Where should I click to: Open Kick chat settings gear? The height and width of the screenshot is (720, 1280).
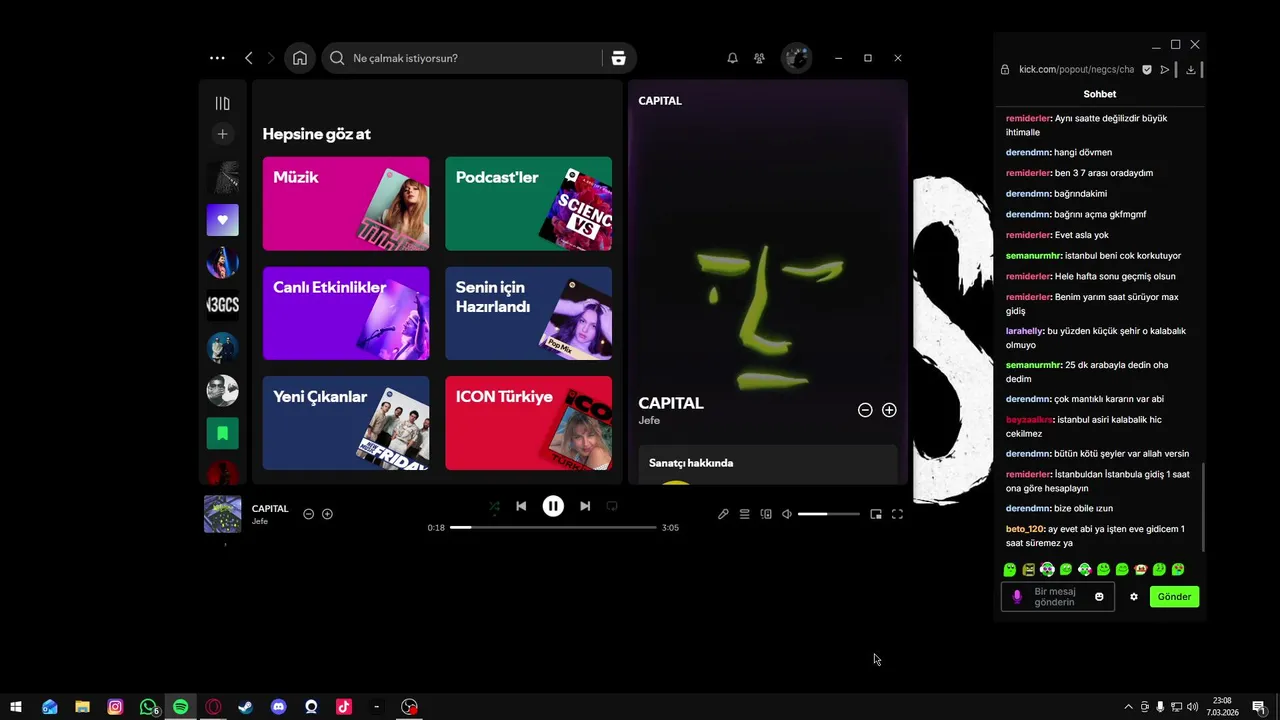[x=1134, y=597]
